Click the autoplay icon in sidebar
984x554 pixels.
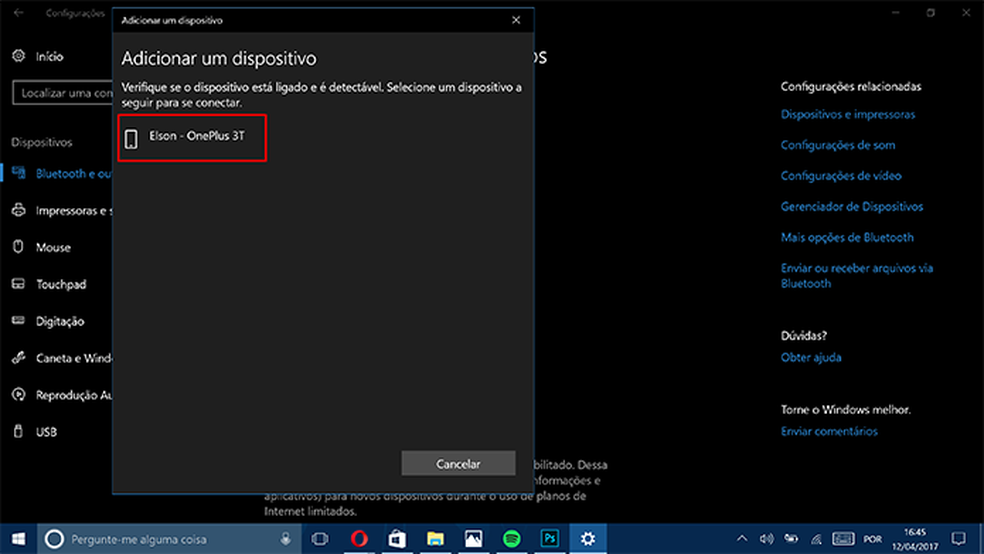coord(18,395)
